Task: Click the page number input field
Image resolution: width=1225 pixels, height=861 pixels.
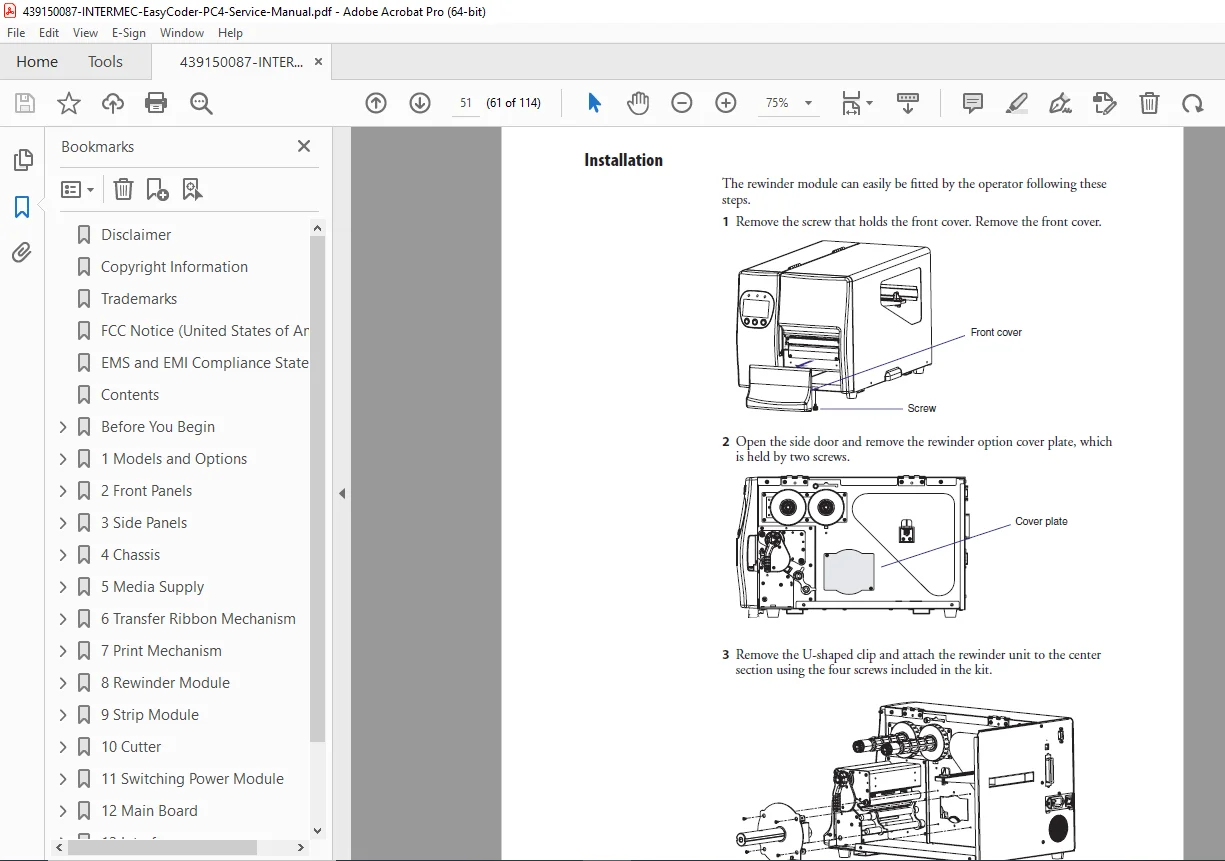Action: tap(465, 103)
